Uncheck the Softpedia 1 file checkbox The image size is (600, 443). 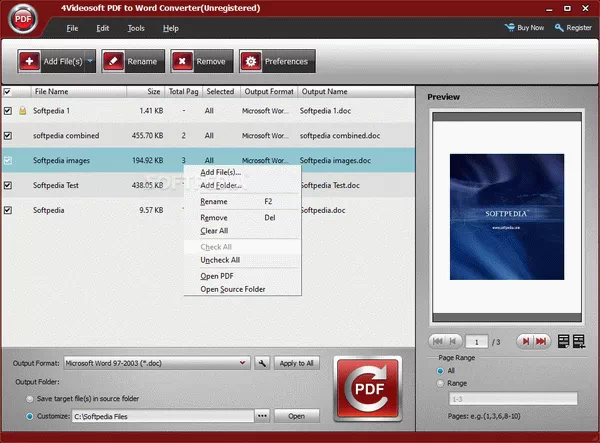pyautogui.click(x=8, y=111)
